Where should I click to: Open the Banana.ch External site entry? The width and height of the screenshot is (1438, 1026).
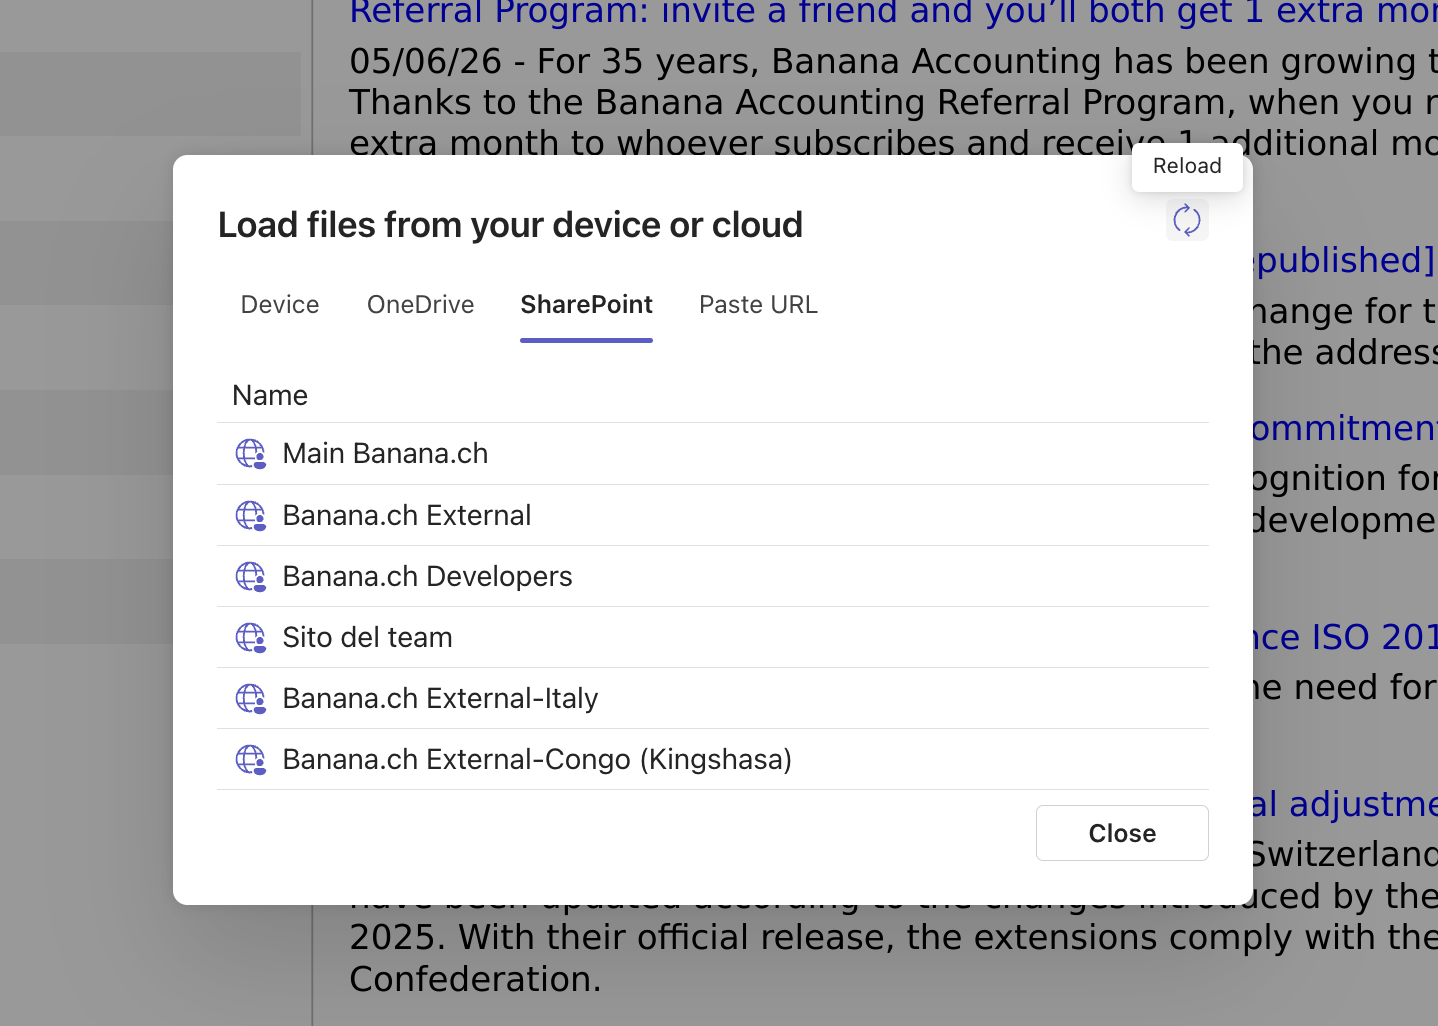(x=712, y=515)
